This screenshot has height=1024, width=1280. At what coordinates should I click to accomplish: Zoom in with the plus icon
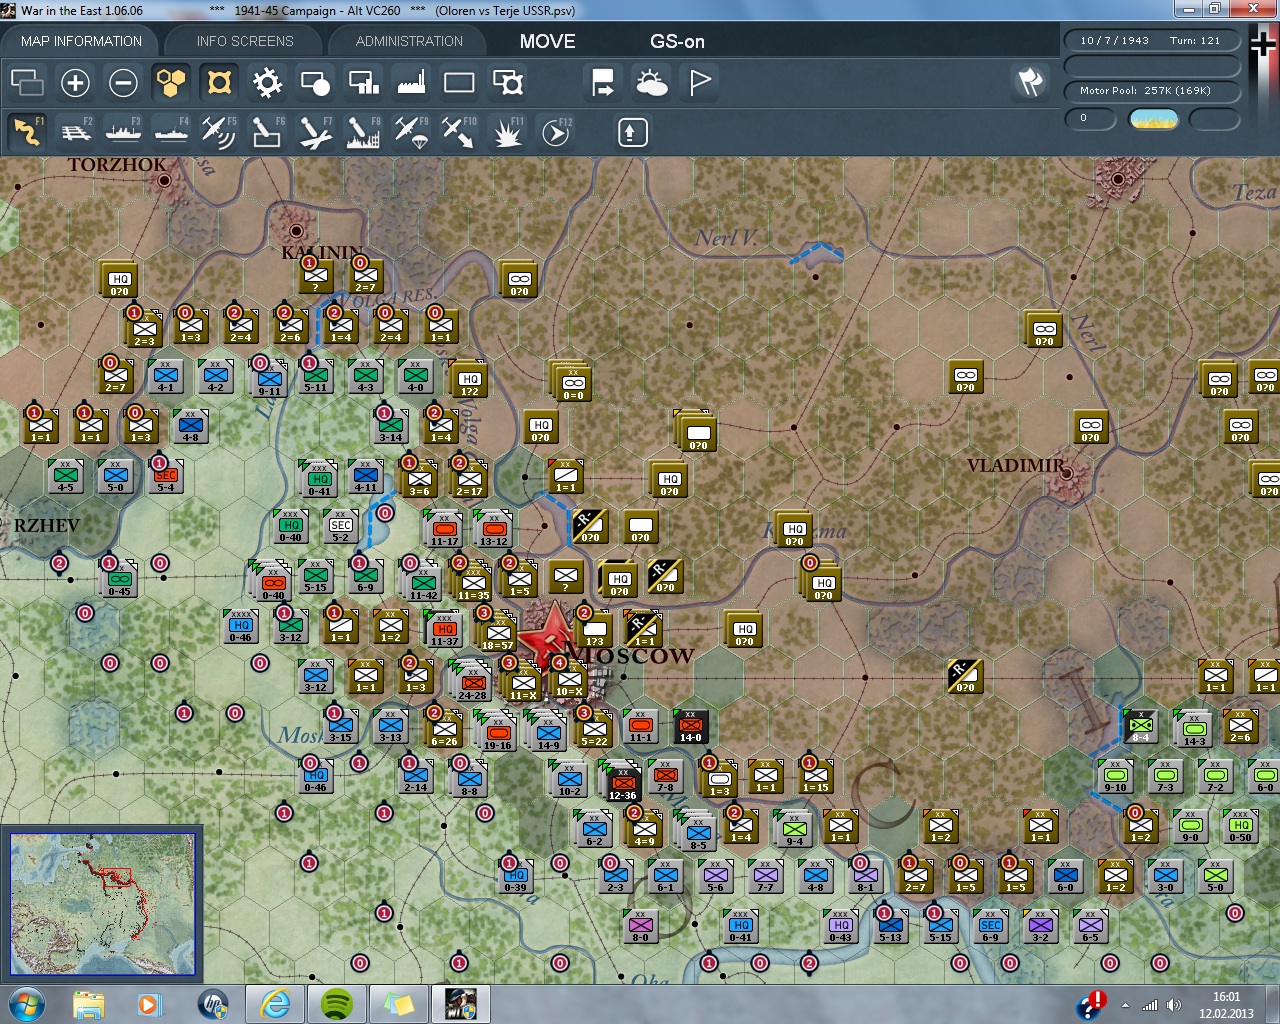(75, 82)
